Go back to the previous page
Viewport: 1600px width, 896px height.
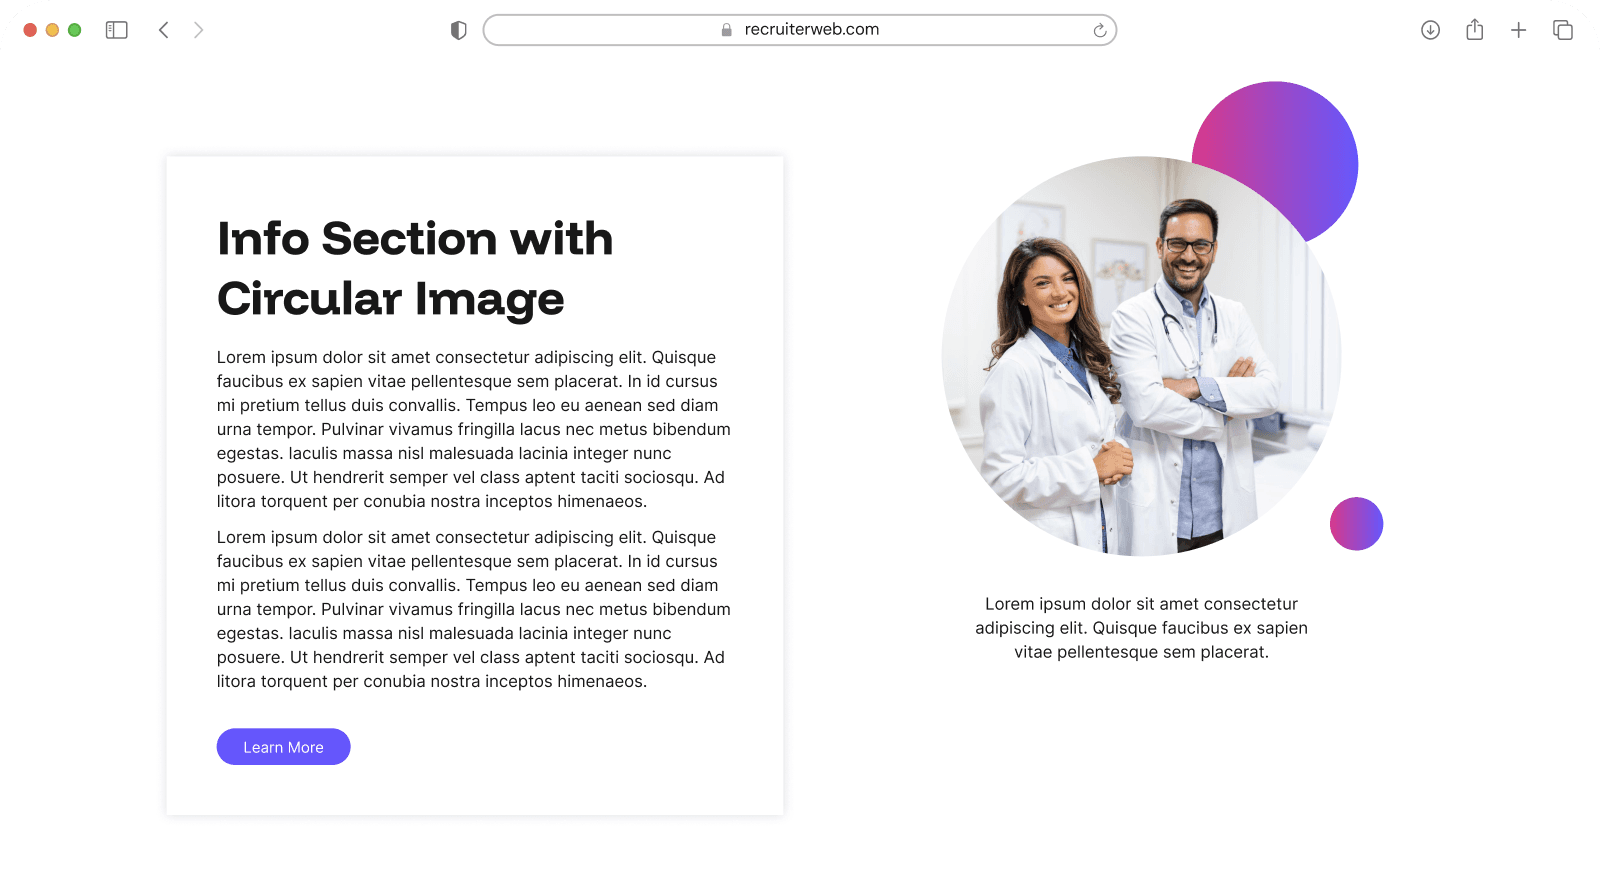pyautogui.click(x=164, y=30)
